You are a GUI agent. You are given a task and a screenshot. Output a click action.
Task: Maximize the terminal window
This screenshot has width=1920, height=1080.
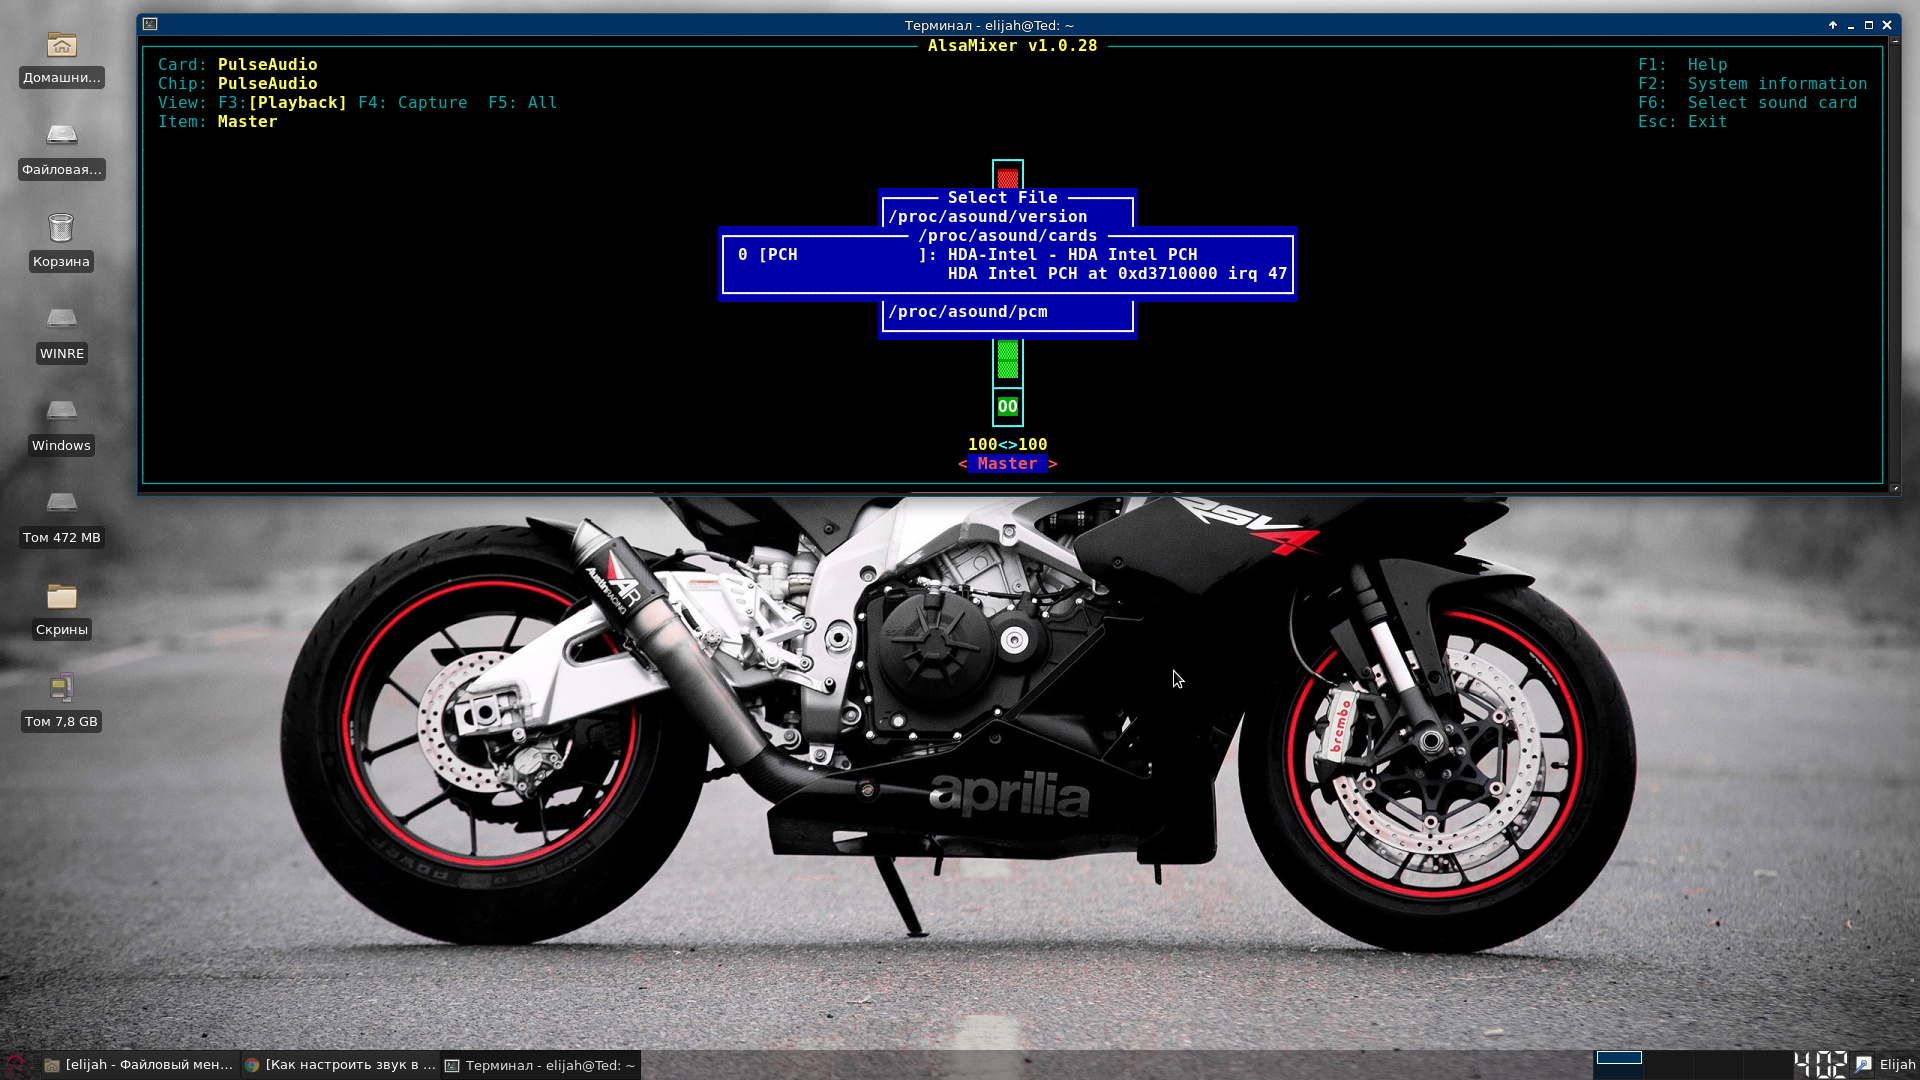tap(1869, 25)
